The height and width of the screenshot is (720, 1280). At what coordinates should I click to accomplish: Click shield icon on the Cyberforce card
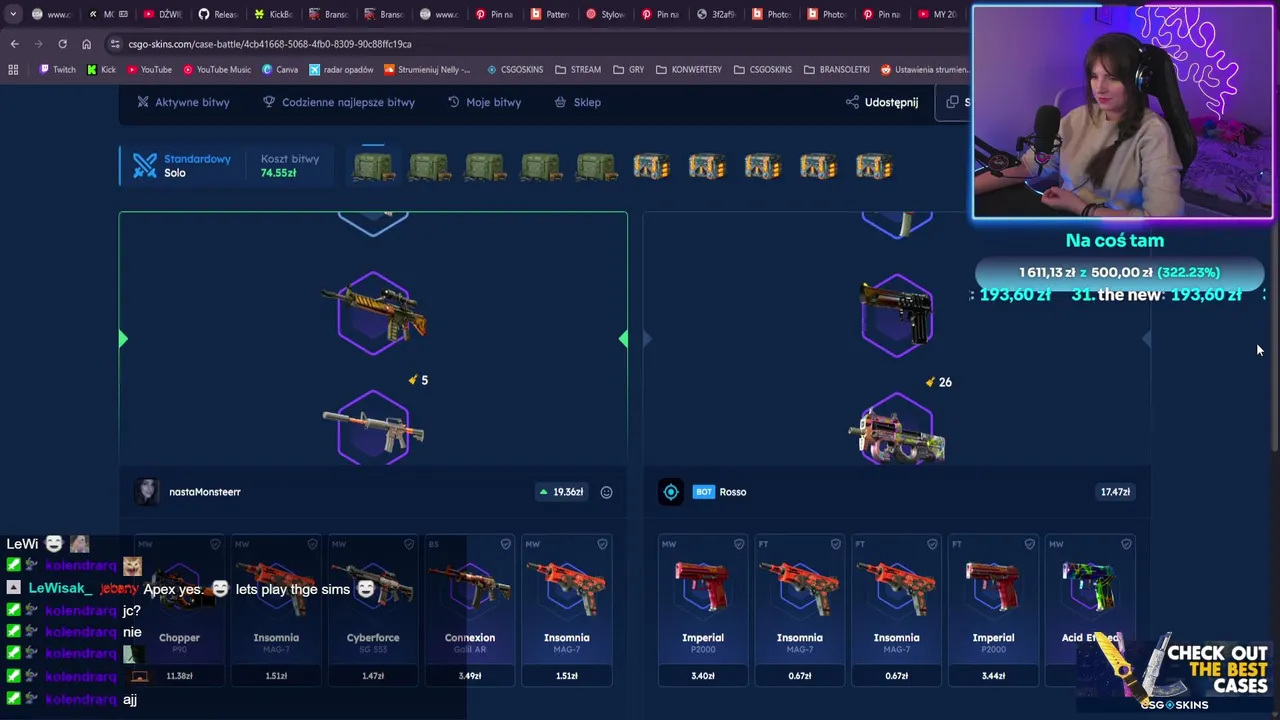[409, 544]
